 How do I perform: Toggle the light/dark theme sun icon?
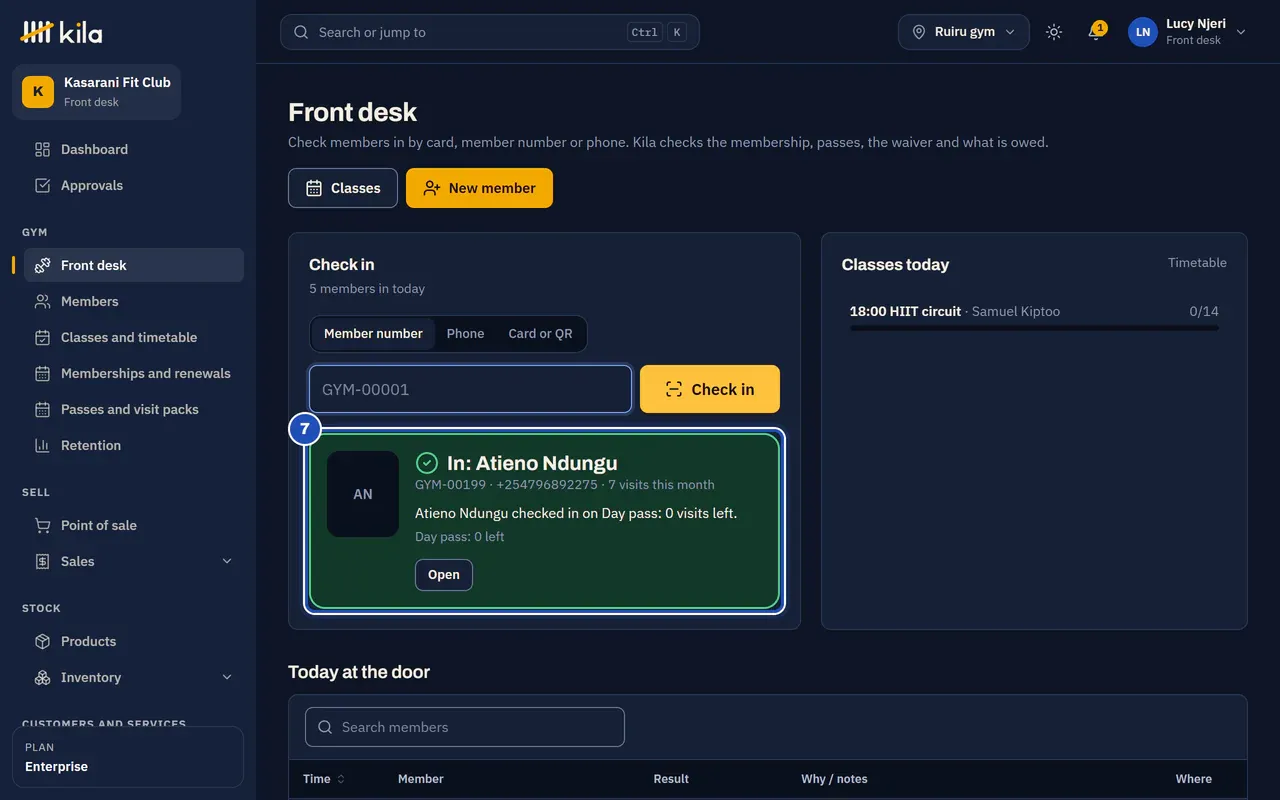[1054, 32]
